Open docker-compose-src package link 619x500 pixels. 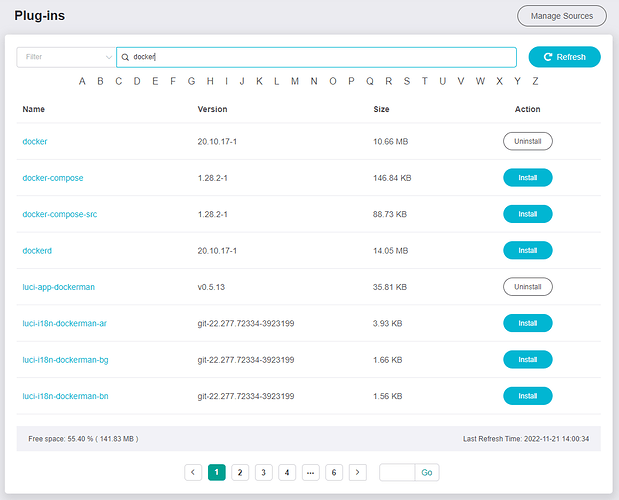pyautogui.click(x=60, y=214)
